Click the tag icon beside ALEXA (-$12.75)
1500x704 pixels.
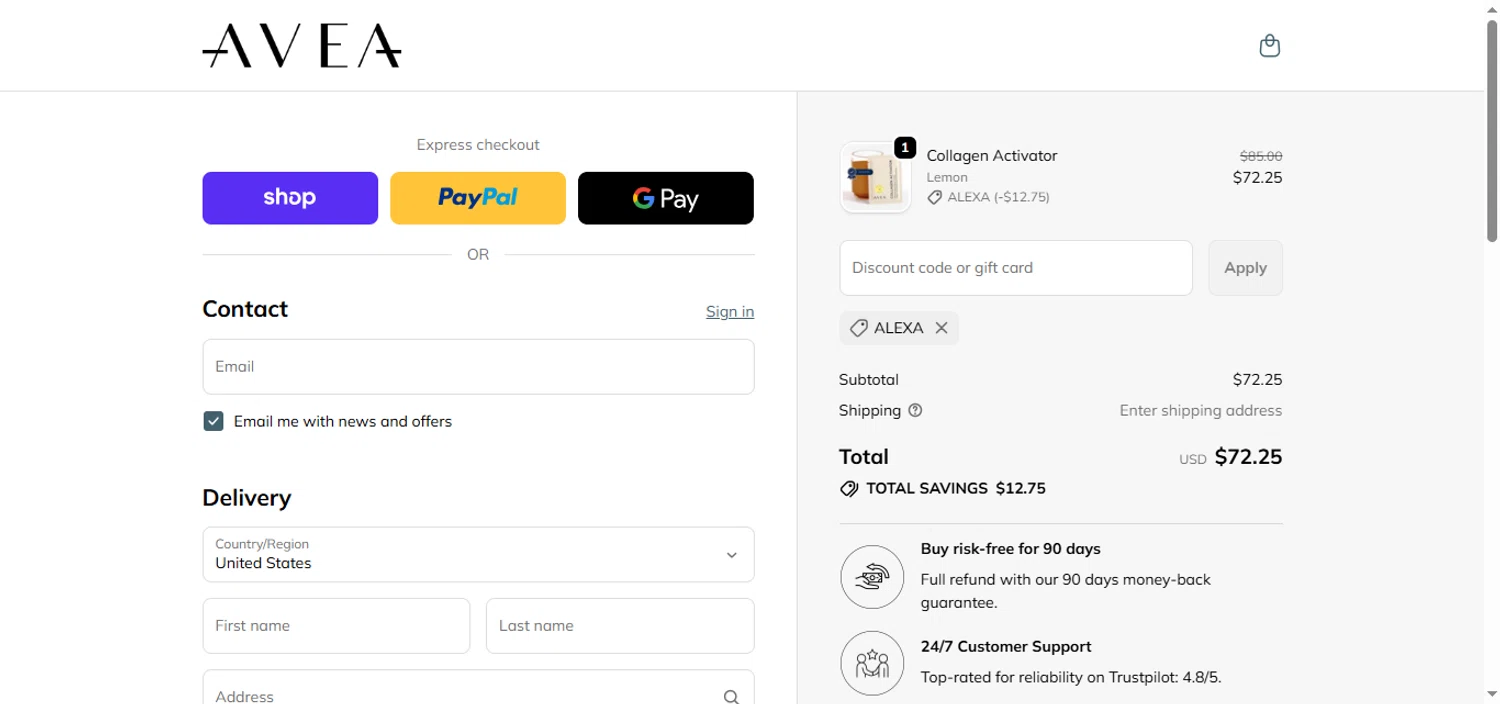(x=934, y=197)
